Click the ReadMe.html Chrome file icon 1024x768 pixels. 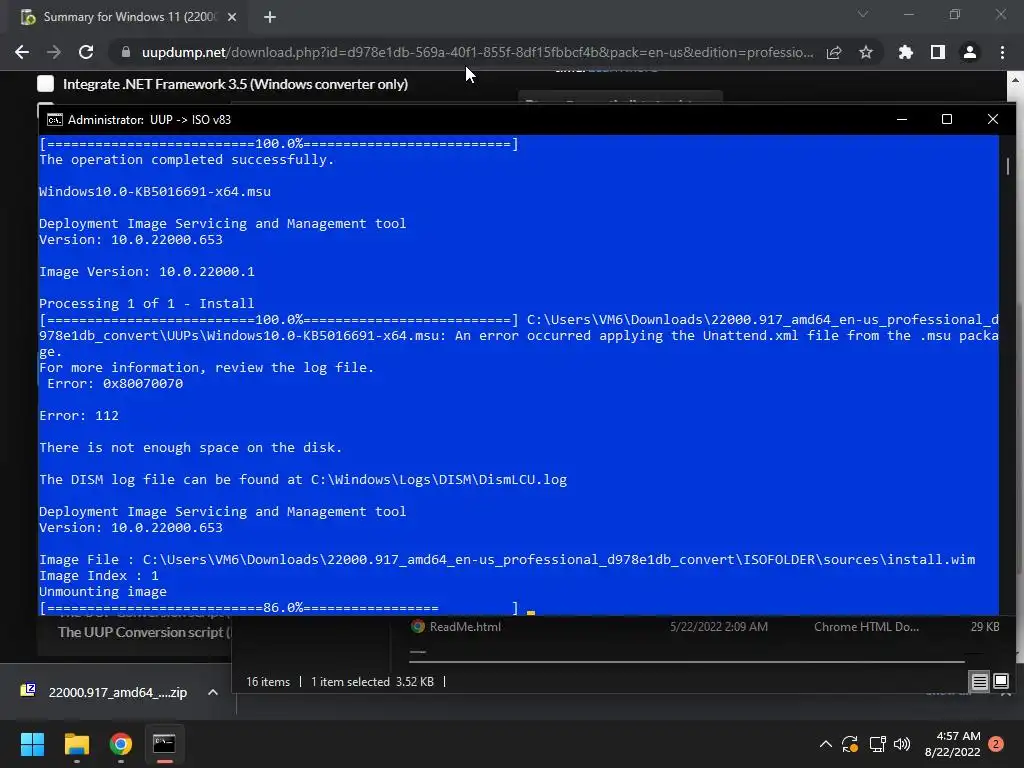417,627
